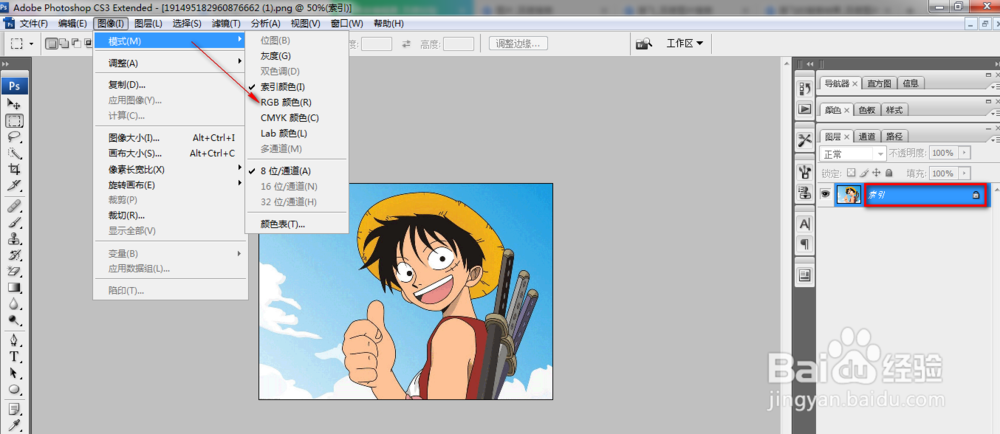1000x434 pixels.
Task: Select the Pen tool
Action: point(15,340)
